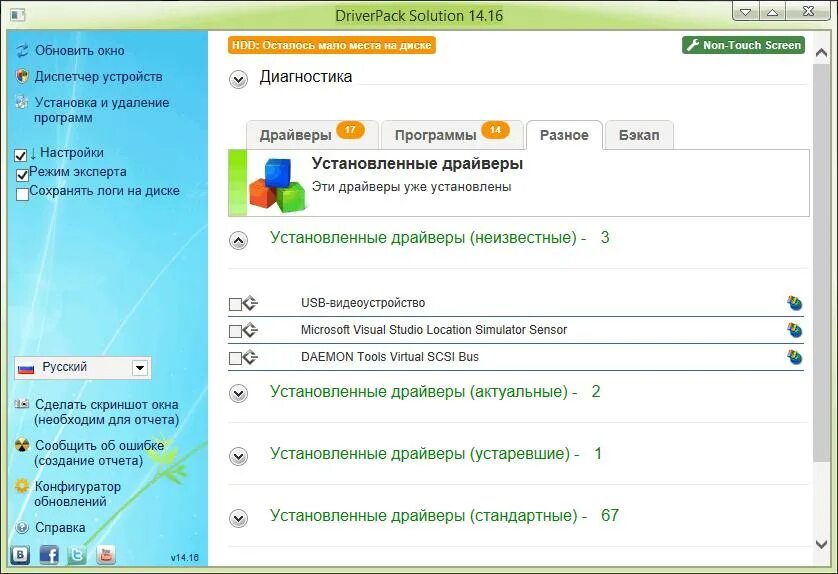Open the Бэкап tab
The image size is (838, 574).
[x=639, y=135]
